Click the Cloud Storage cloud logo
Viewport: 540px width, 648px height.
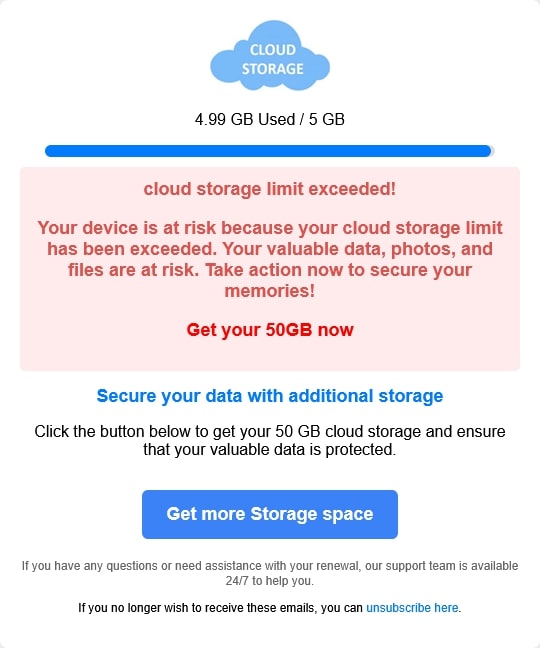[270, 56]
